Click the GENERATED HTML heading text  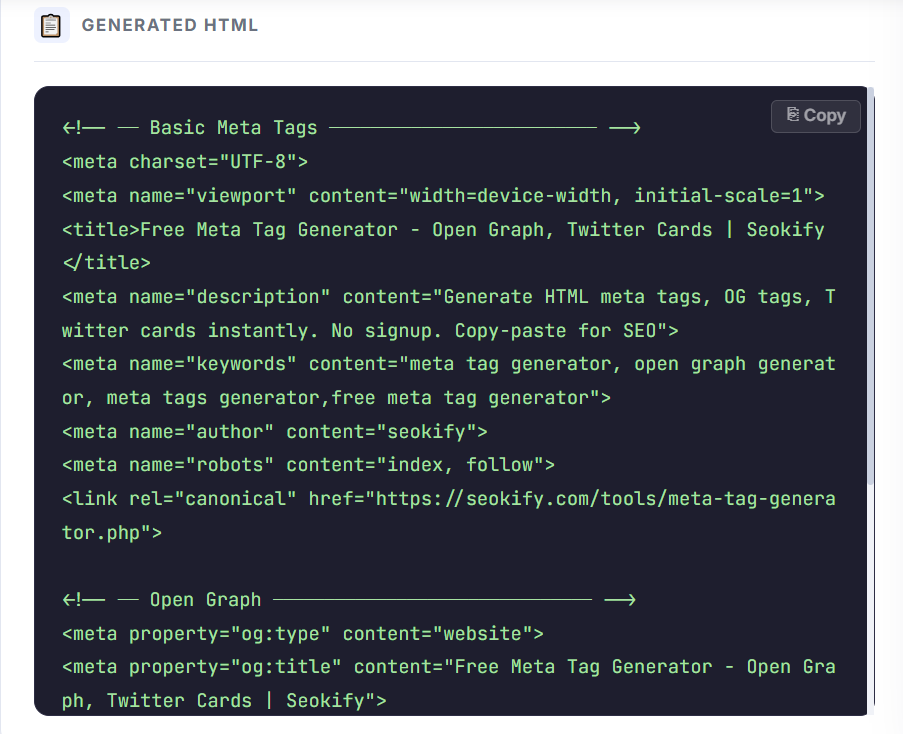[x=170, y=25]
